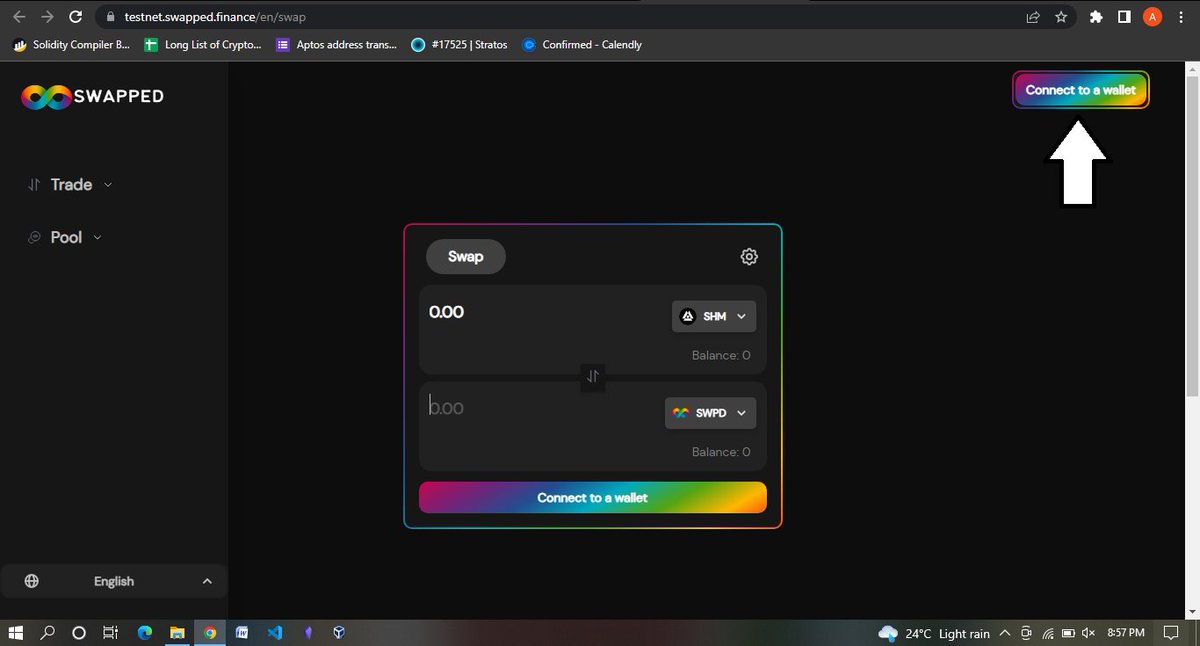Open the notification center icon

(1171, 633)
